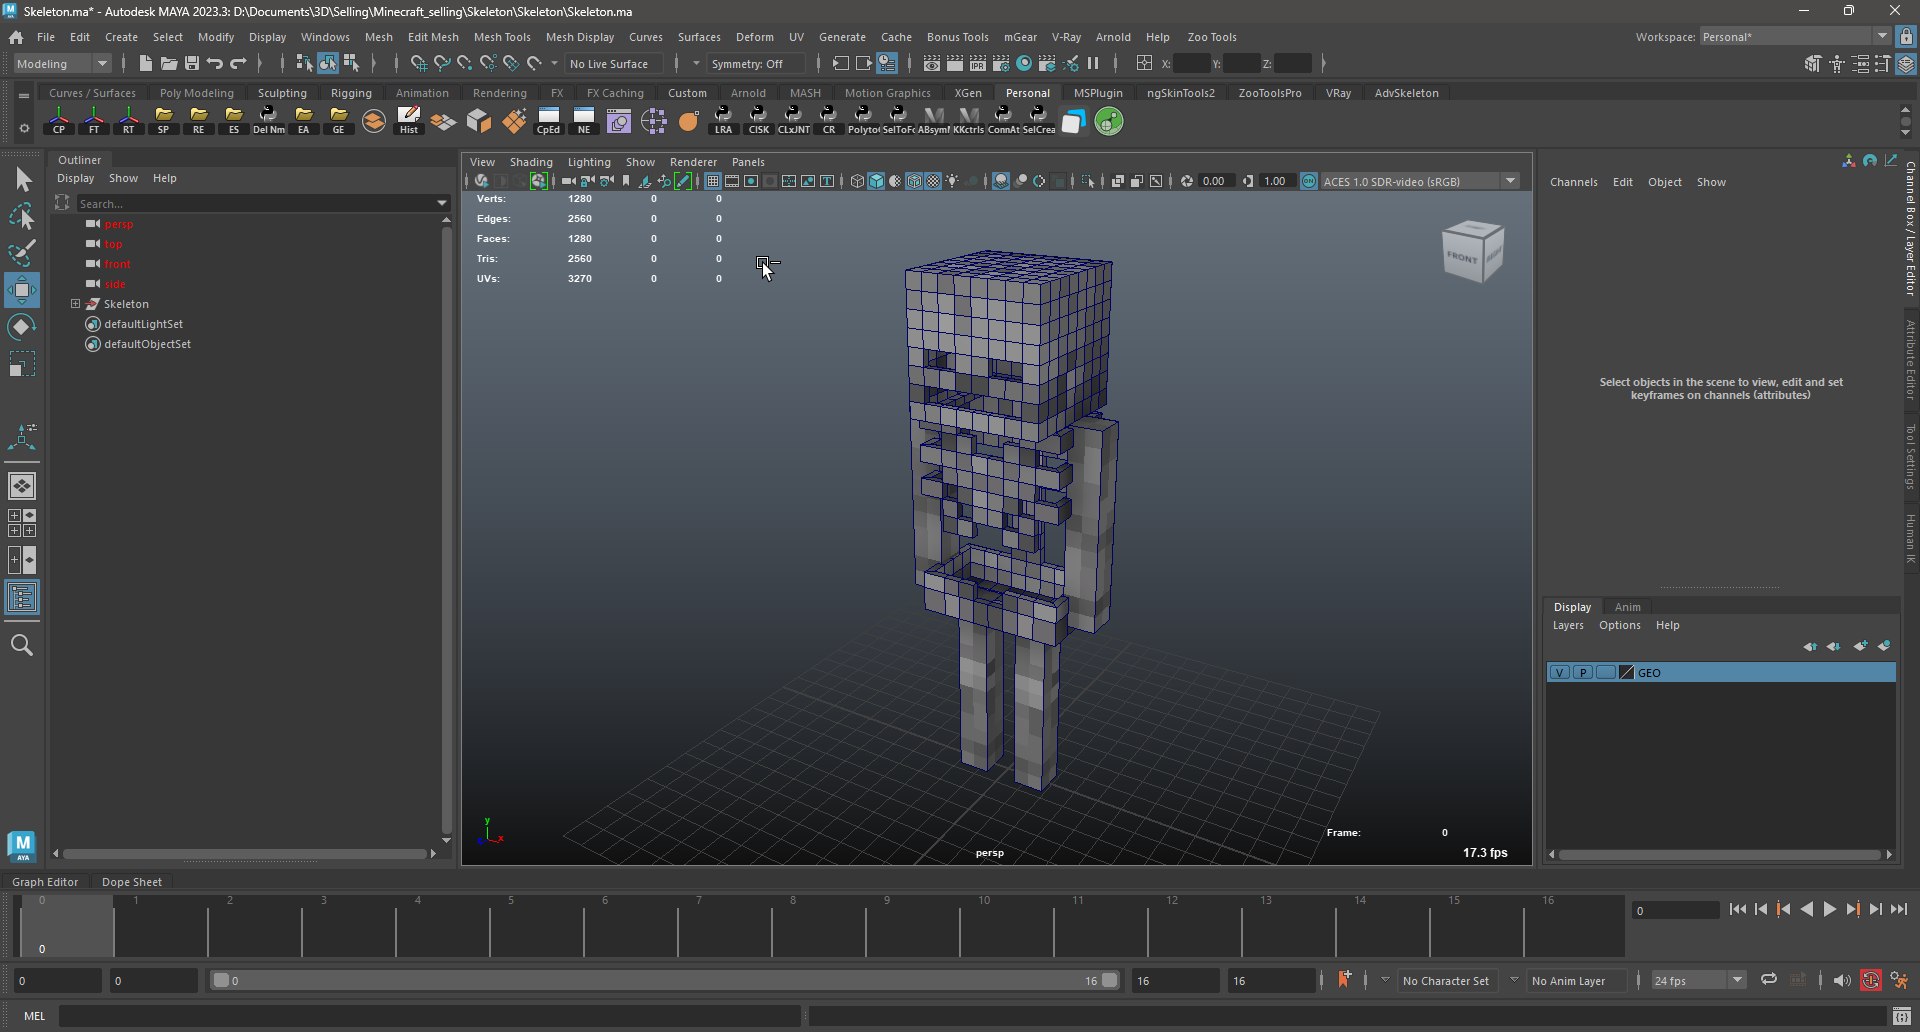Open the Modeling menu set dropdown
This screenshot has width=1920, height=1032.
[63, 63]
